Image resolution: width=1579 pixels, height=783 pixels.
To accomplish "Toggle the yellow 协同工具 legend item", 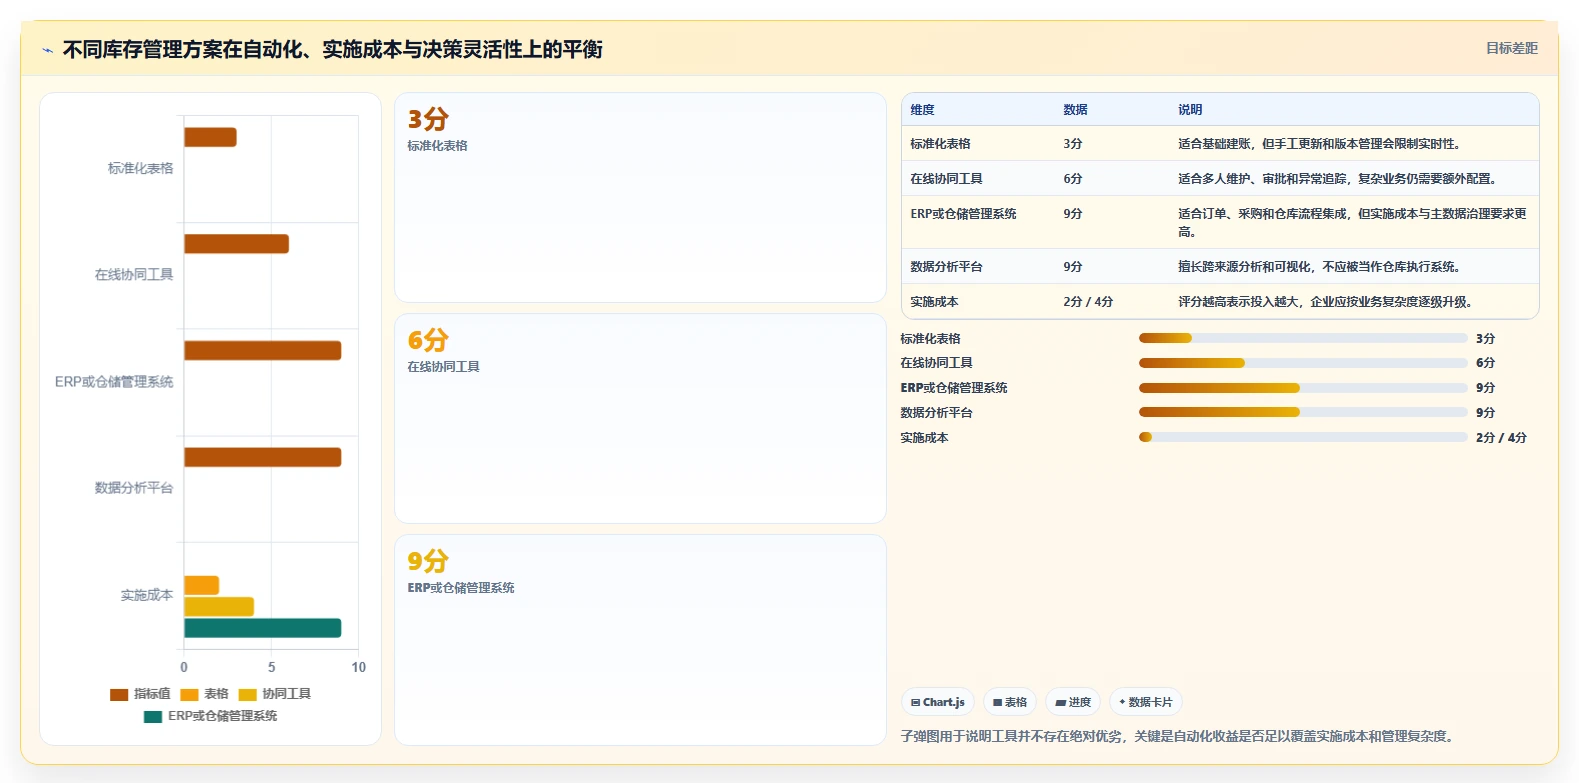I will [275, 694].
